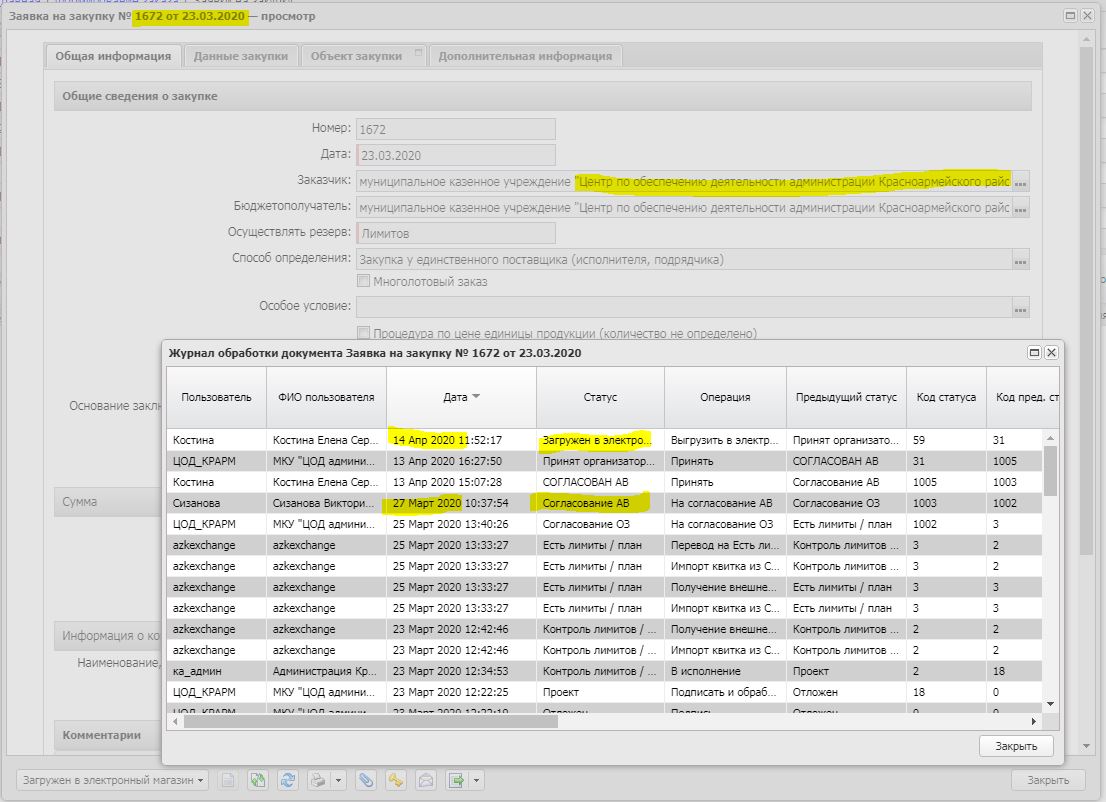1106x802 pixels.
Task: Click the envelope message icon
Action: [425, 780]
